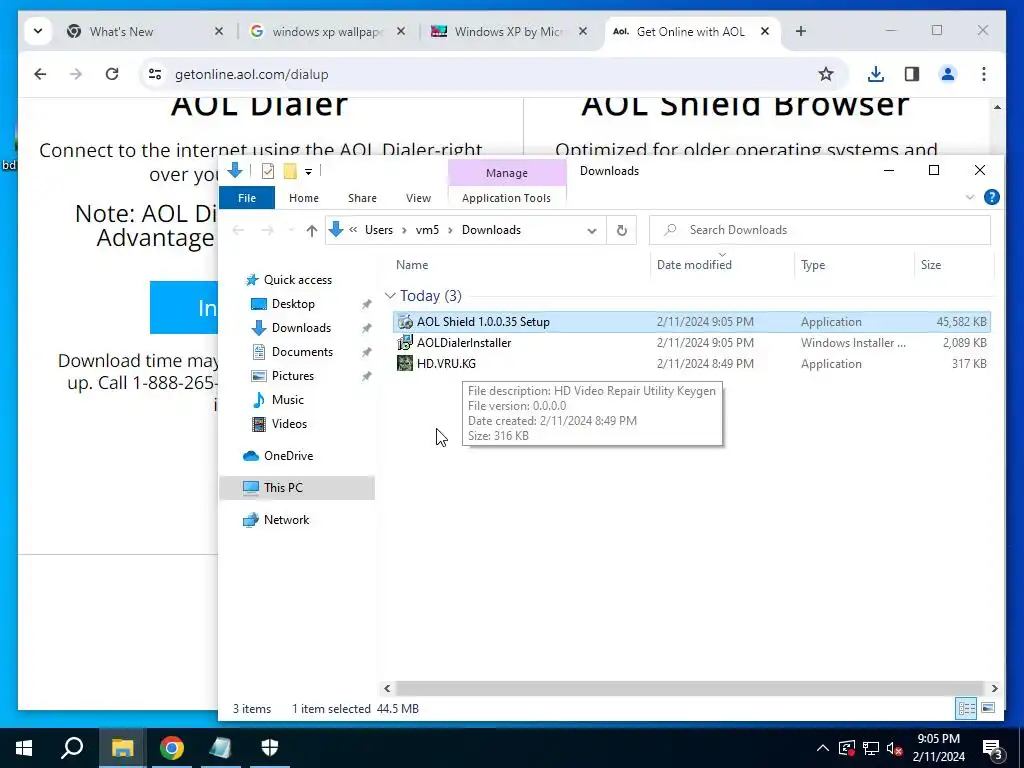This screenshot has height=768, width=1024.
Task: Open Chrome tab search dropdown
Action: point(38,31)
